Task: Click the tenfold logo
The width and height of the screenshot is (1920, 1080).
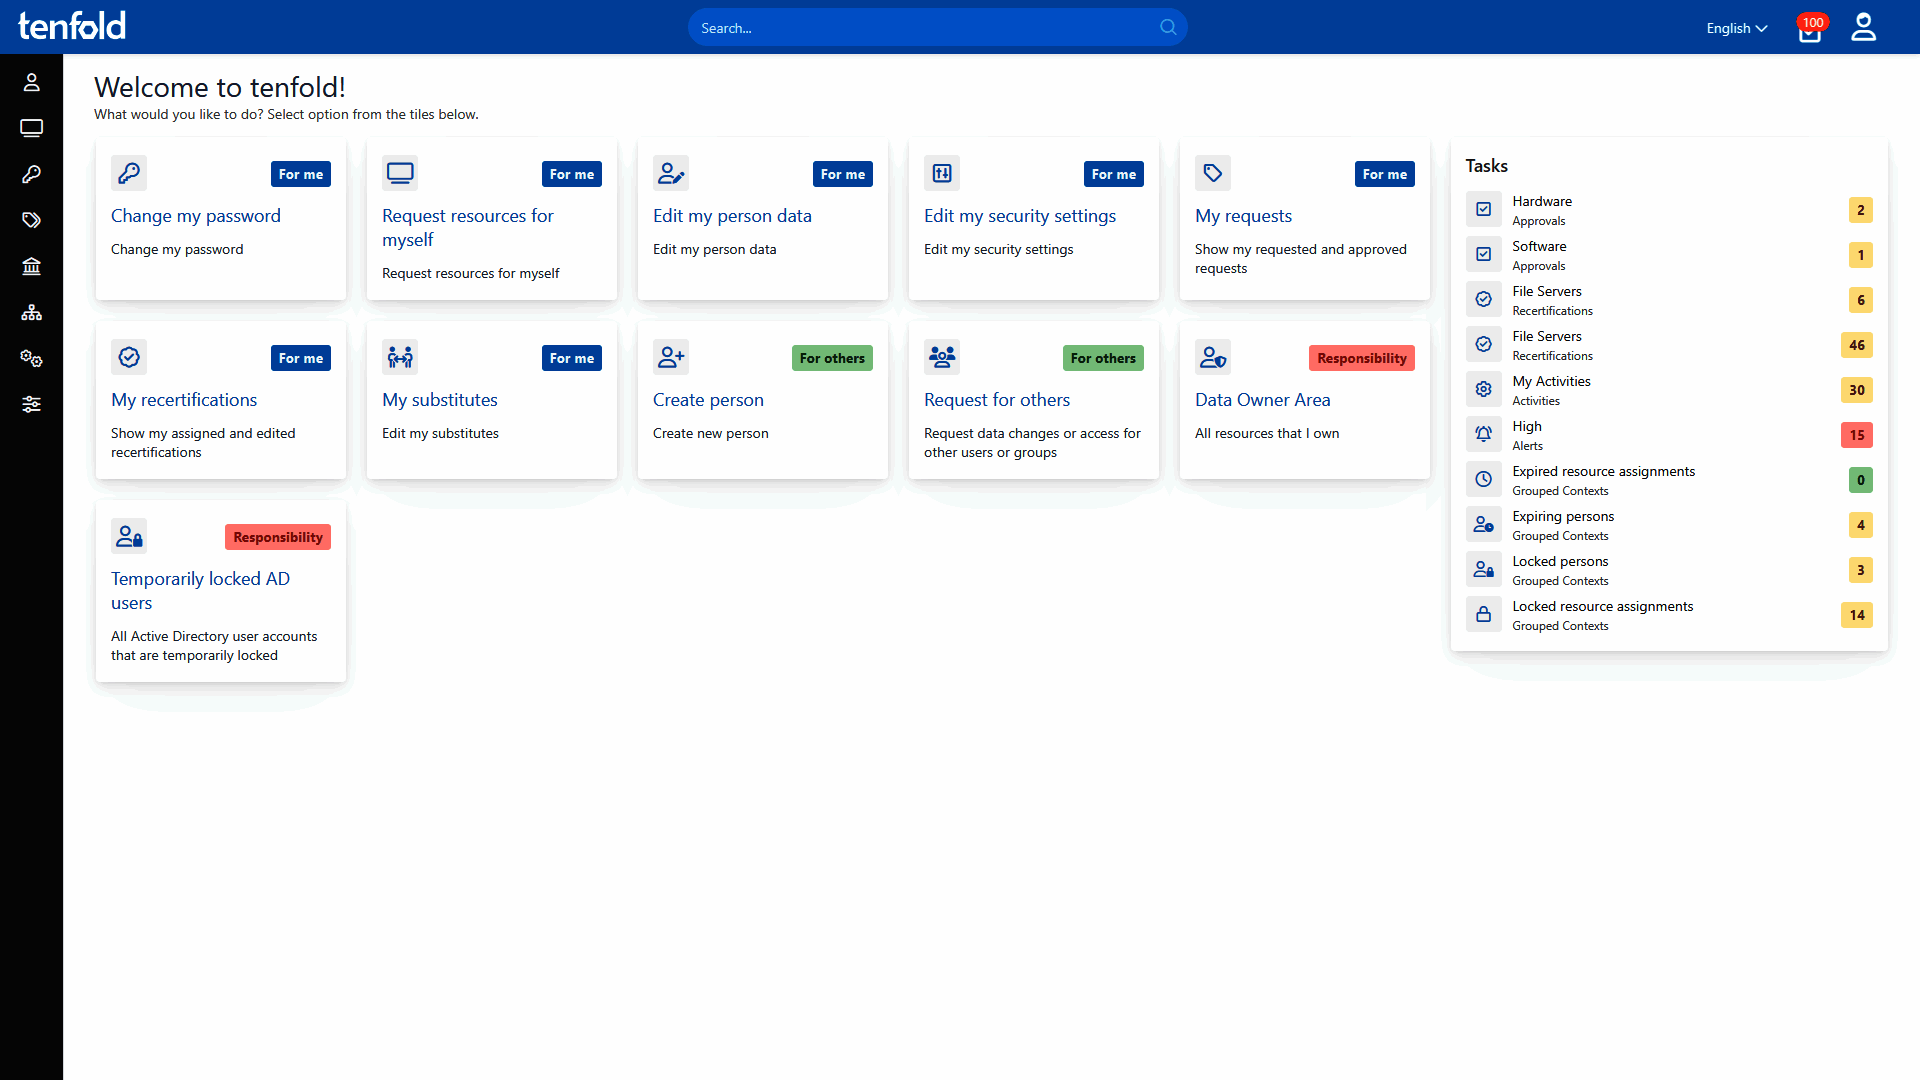Action: click(x=72, y=26)
